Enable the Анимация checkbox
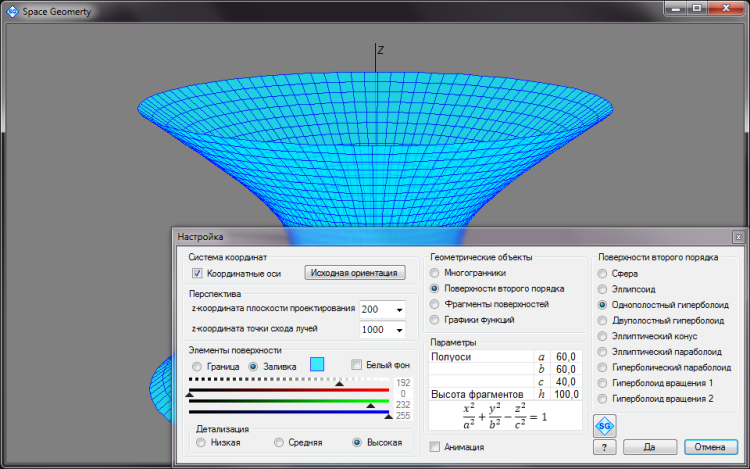This screenshot has width=750, height=469. [x=434, y=447]
